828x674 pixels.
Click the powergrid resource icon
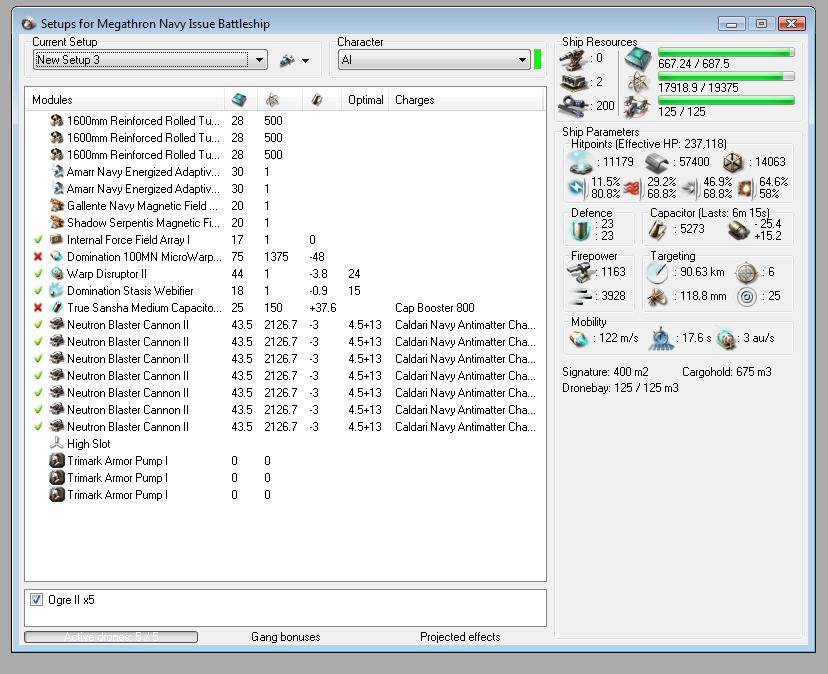[x=638, y=82]
